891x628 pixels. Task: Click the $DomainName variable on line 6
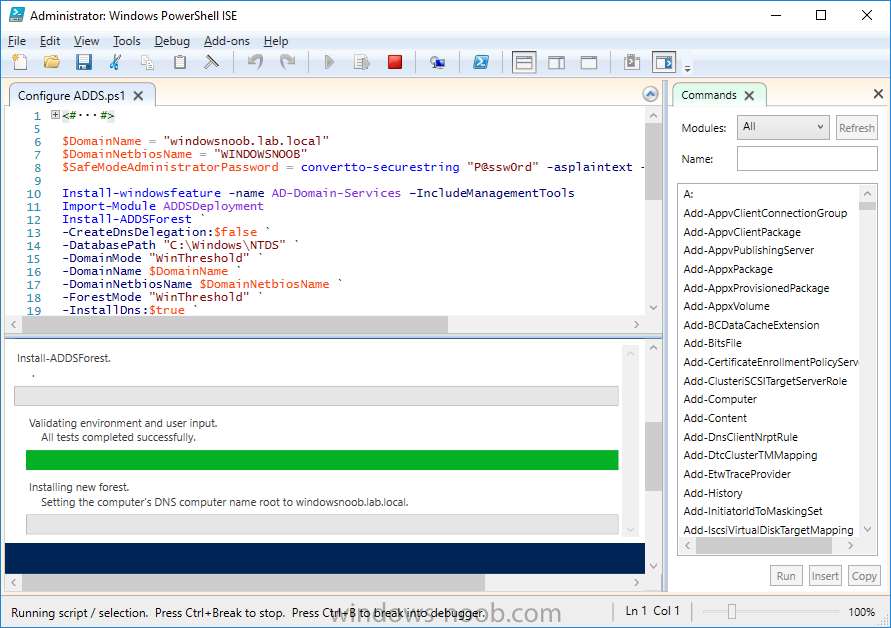coord(102,141)
